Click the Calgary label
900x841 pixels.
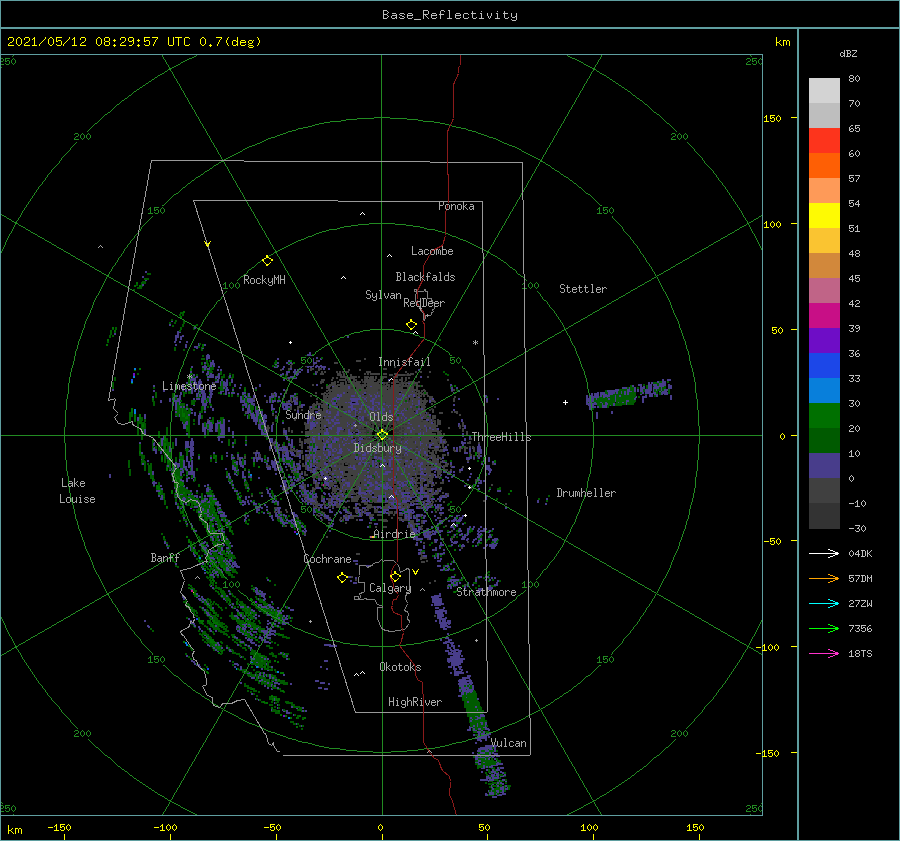(x=390, y=588)
